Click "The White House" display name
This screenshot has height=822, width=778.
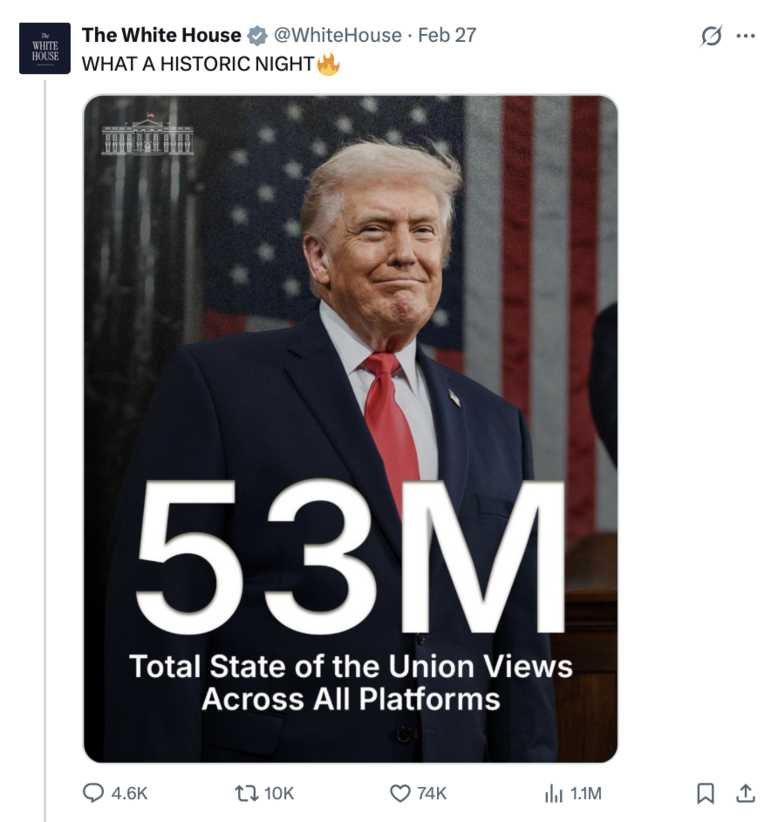tap(161, 35)
